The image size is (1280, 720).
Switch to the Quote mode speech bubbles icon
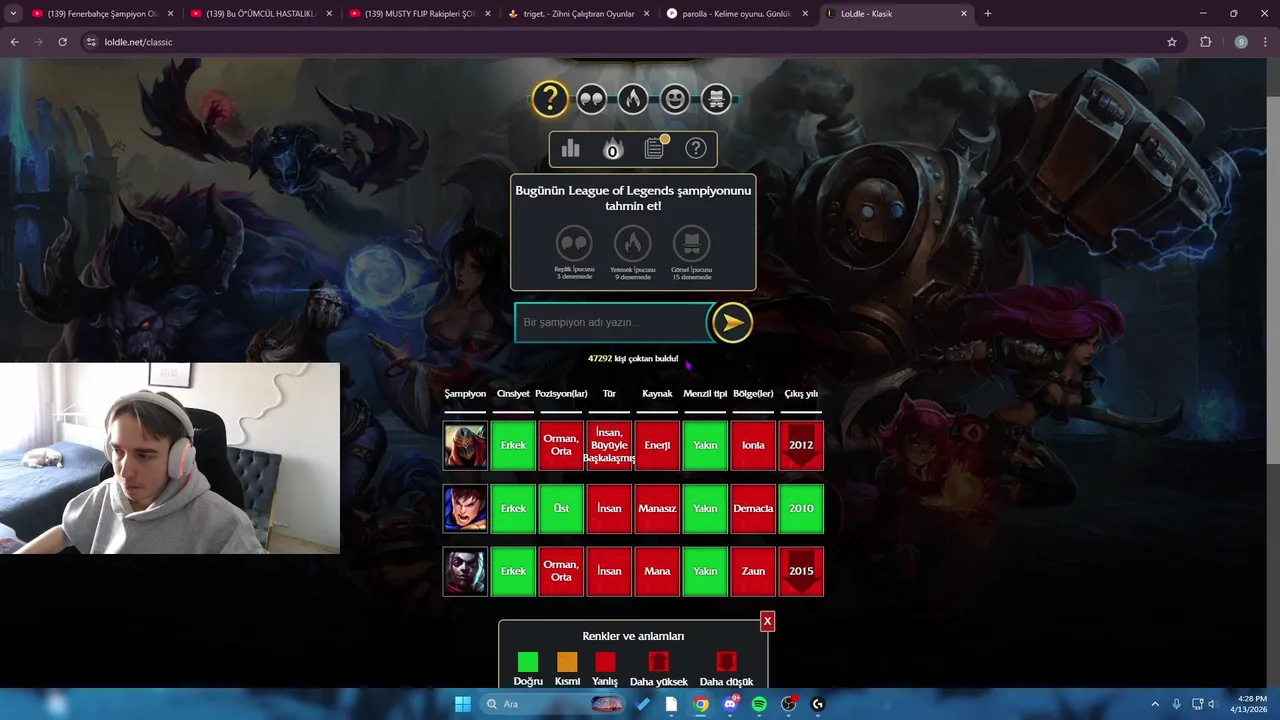click(591, 99)
